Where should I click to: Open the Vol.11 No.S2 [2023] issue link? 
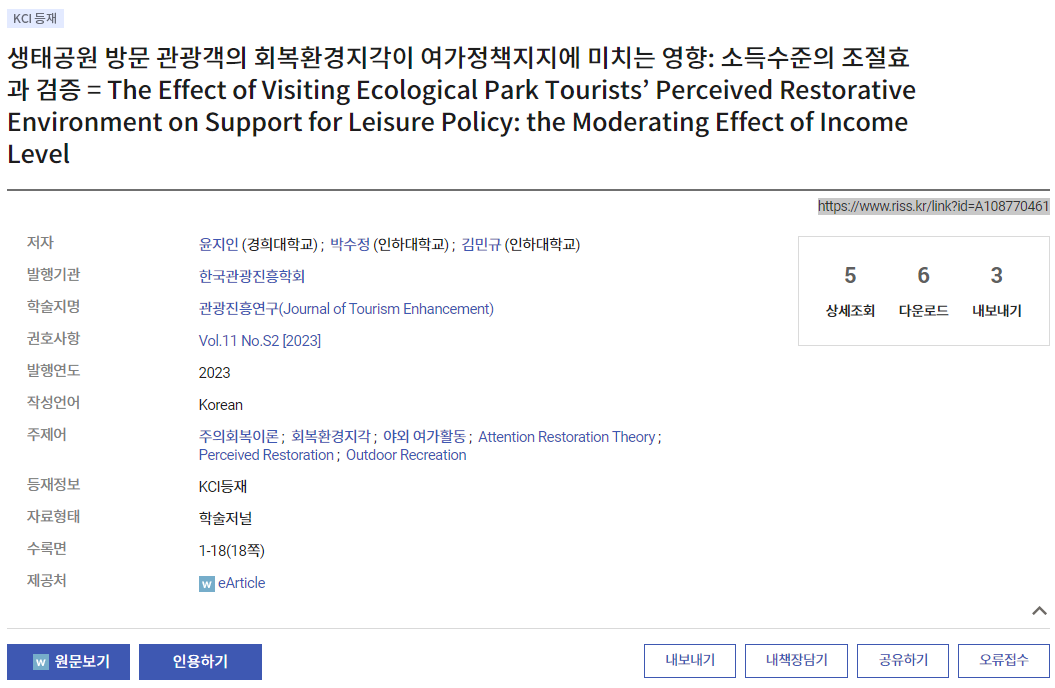pyautogui.click(x=260, y=341)
